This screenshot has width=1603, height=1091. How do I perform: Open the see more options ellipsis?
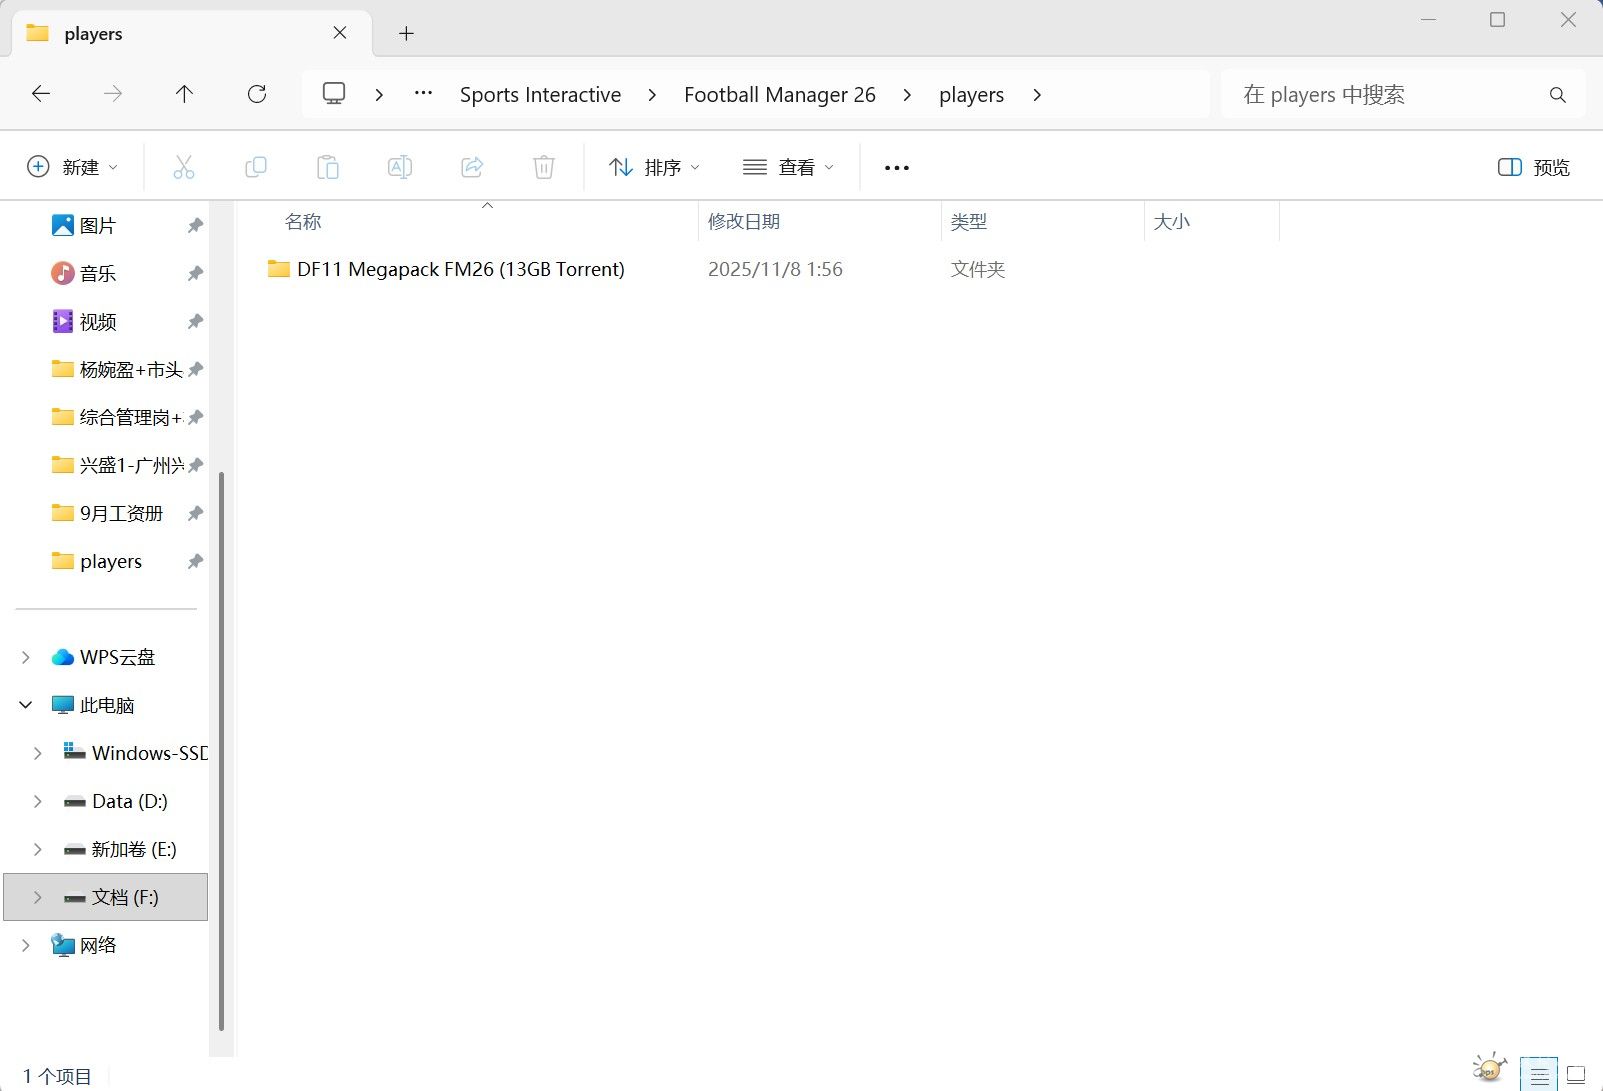click(897, 167)
